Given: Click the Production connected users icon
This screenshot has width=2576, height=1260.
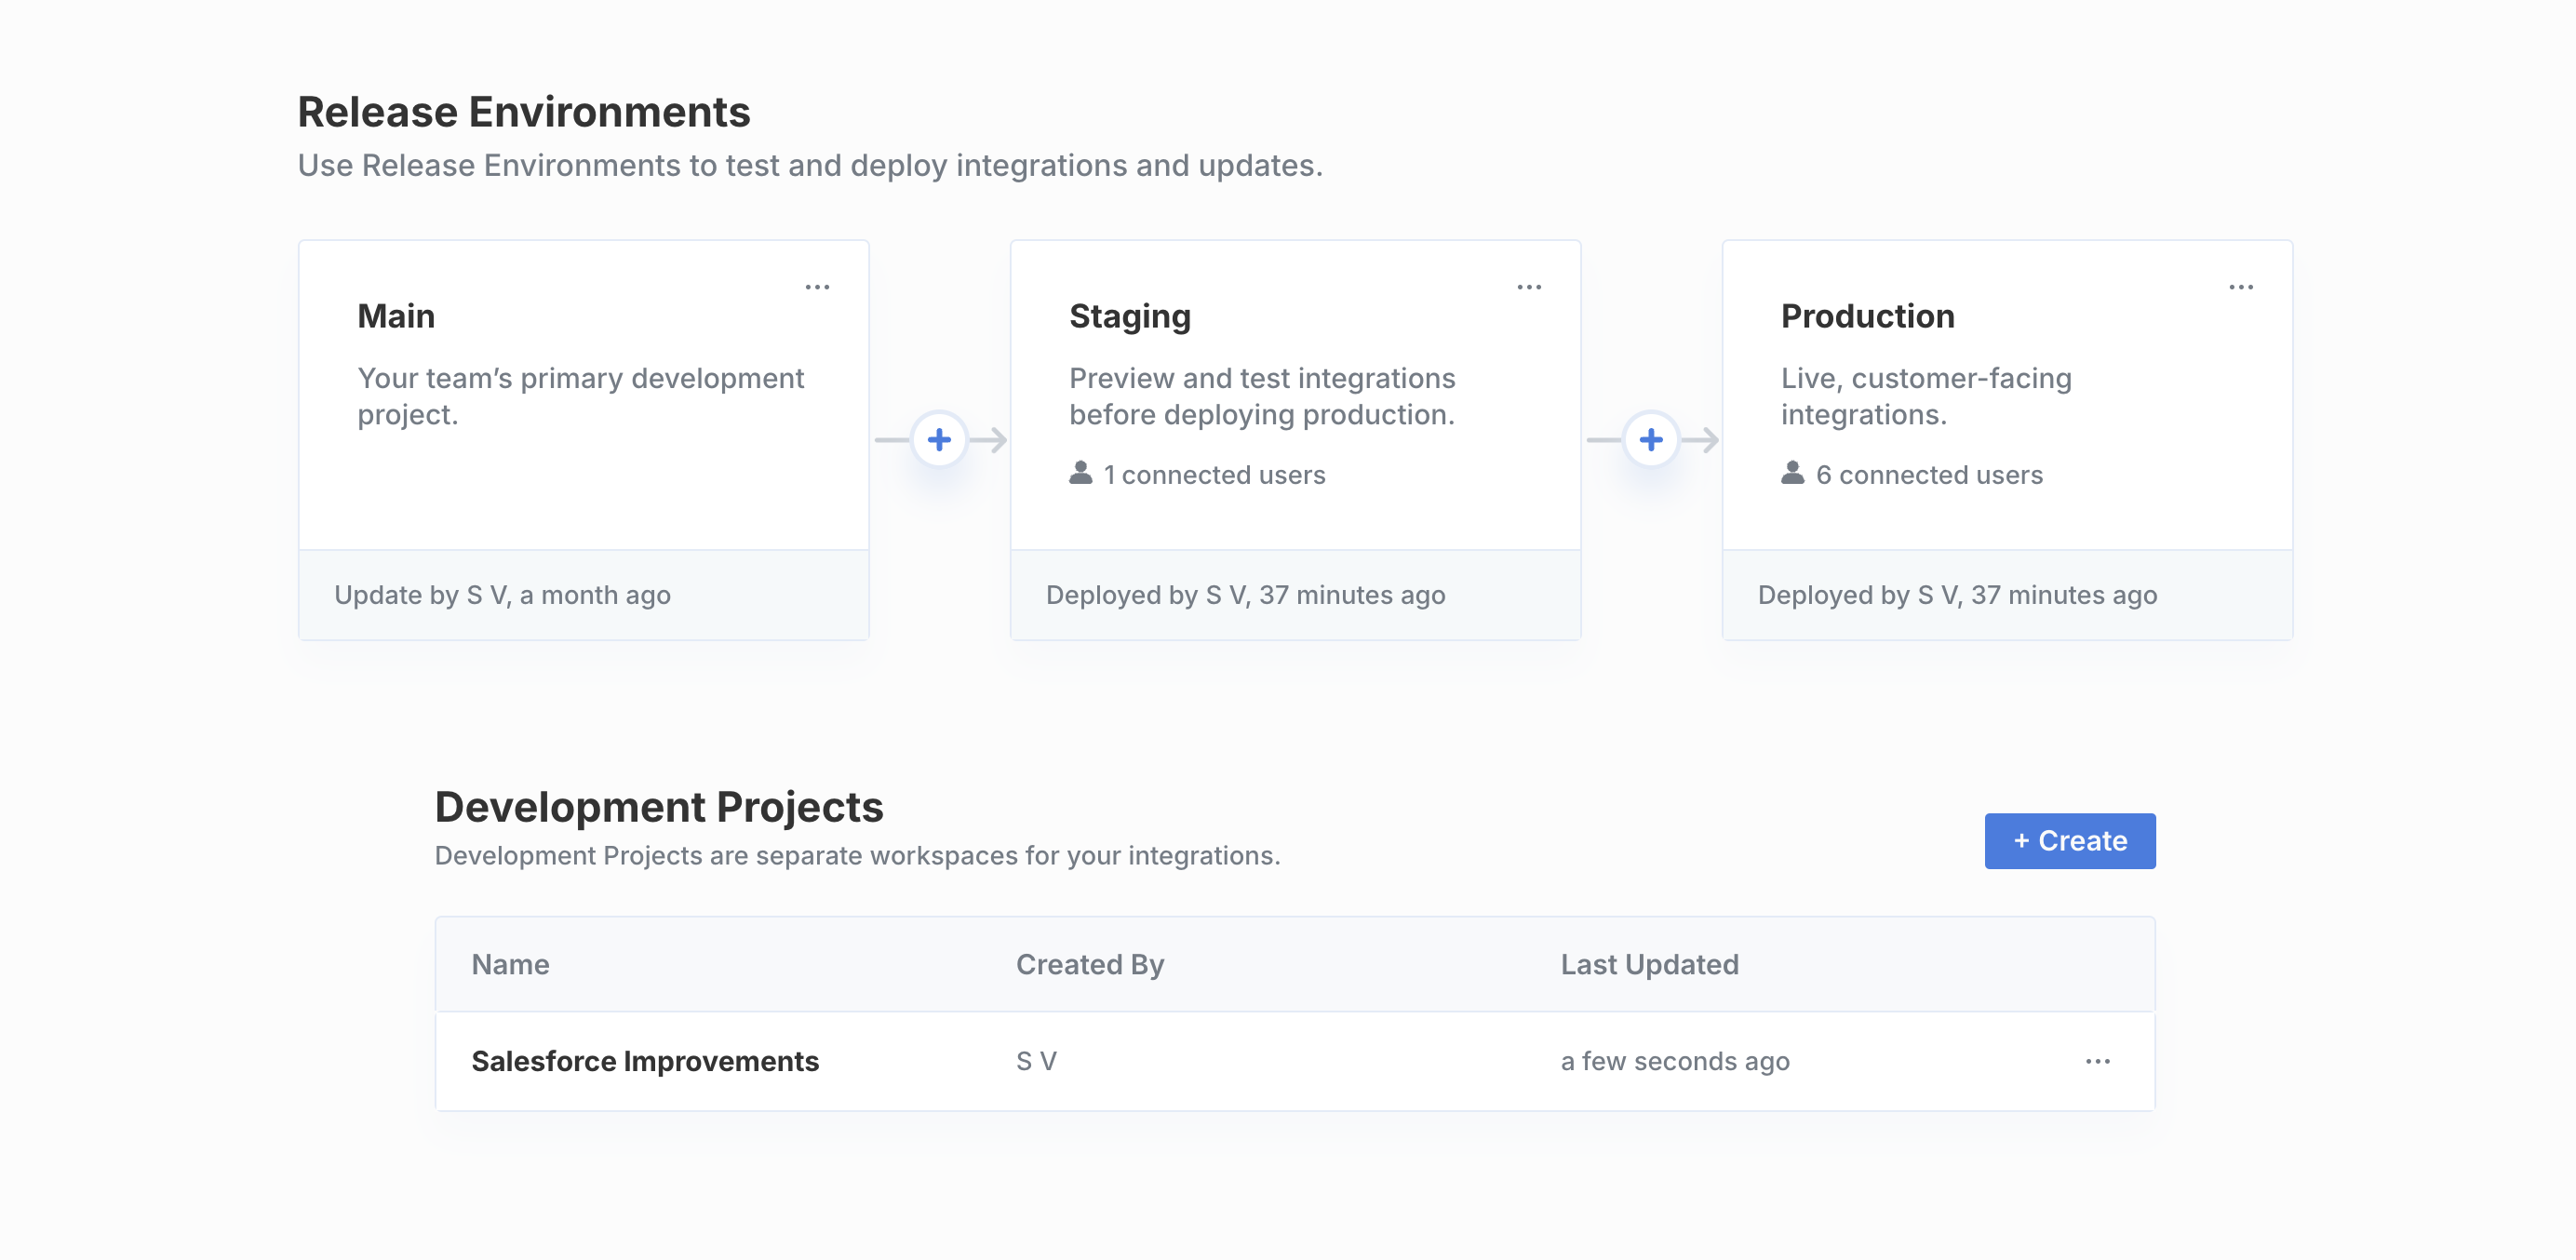Looking at the screenshot, I should pos(1792,473).
